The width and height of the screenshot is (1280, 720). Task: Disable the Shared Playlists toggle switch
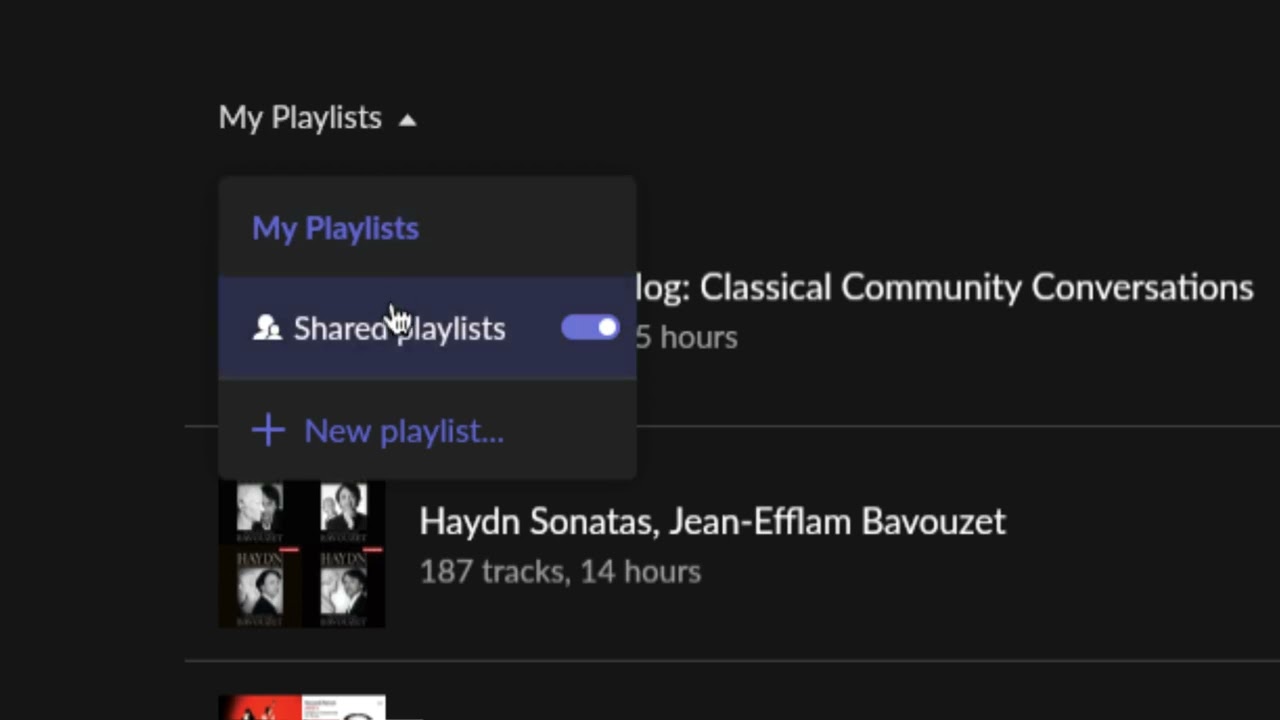[590, 328]
